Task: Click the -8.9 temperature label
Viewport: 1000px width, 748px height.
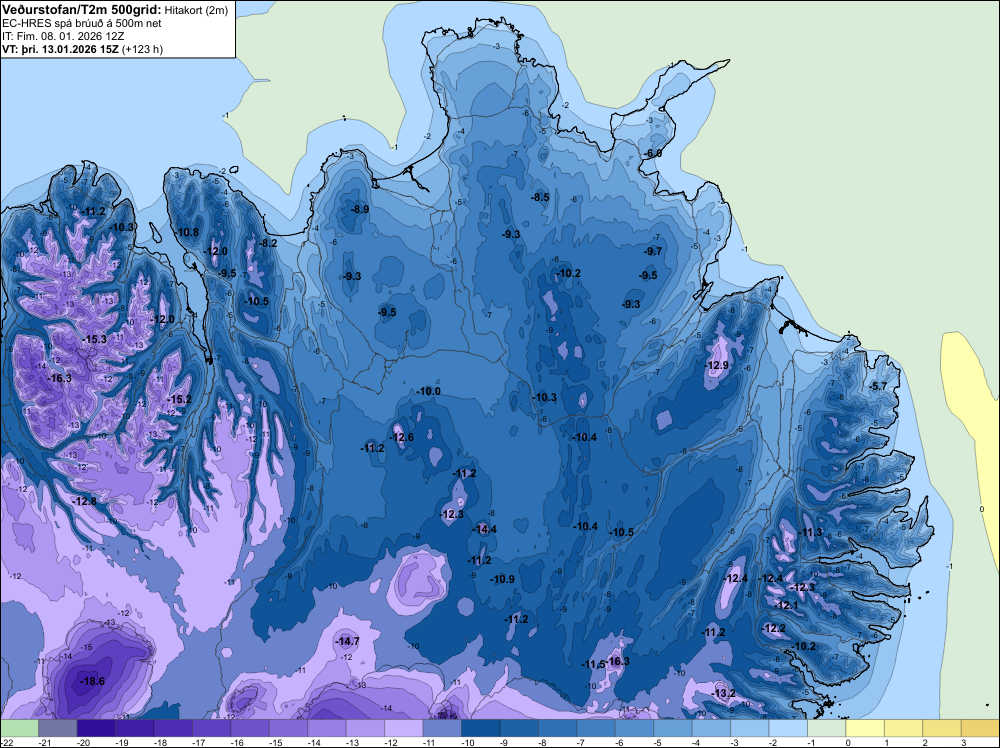Action: pos(360,209)
